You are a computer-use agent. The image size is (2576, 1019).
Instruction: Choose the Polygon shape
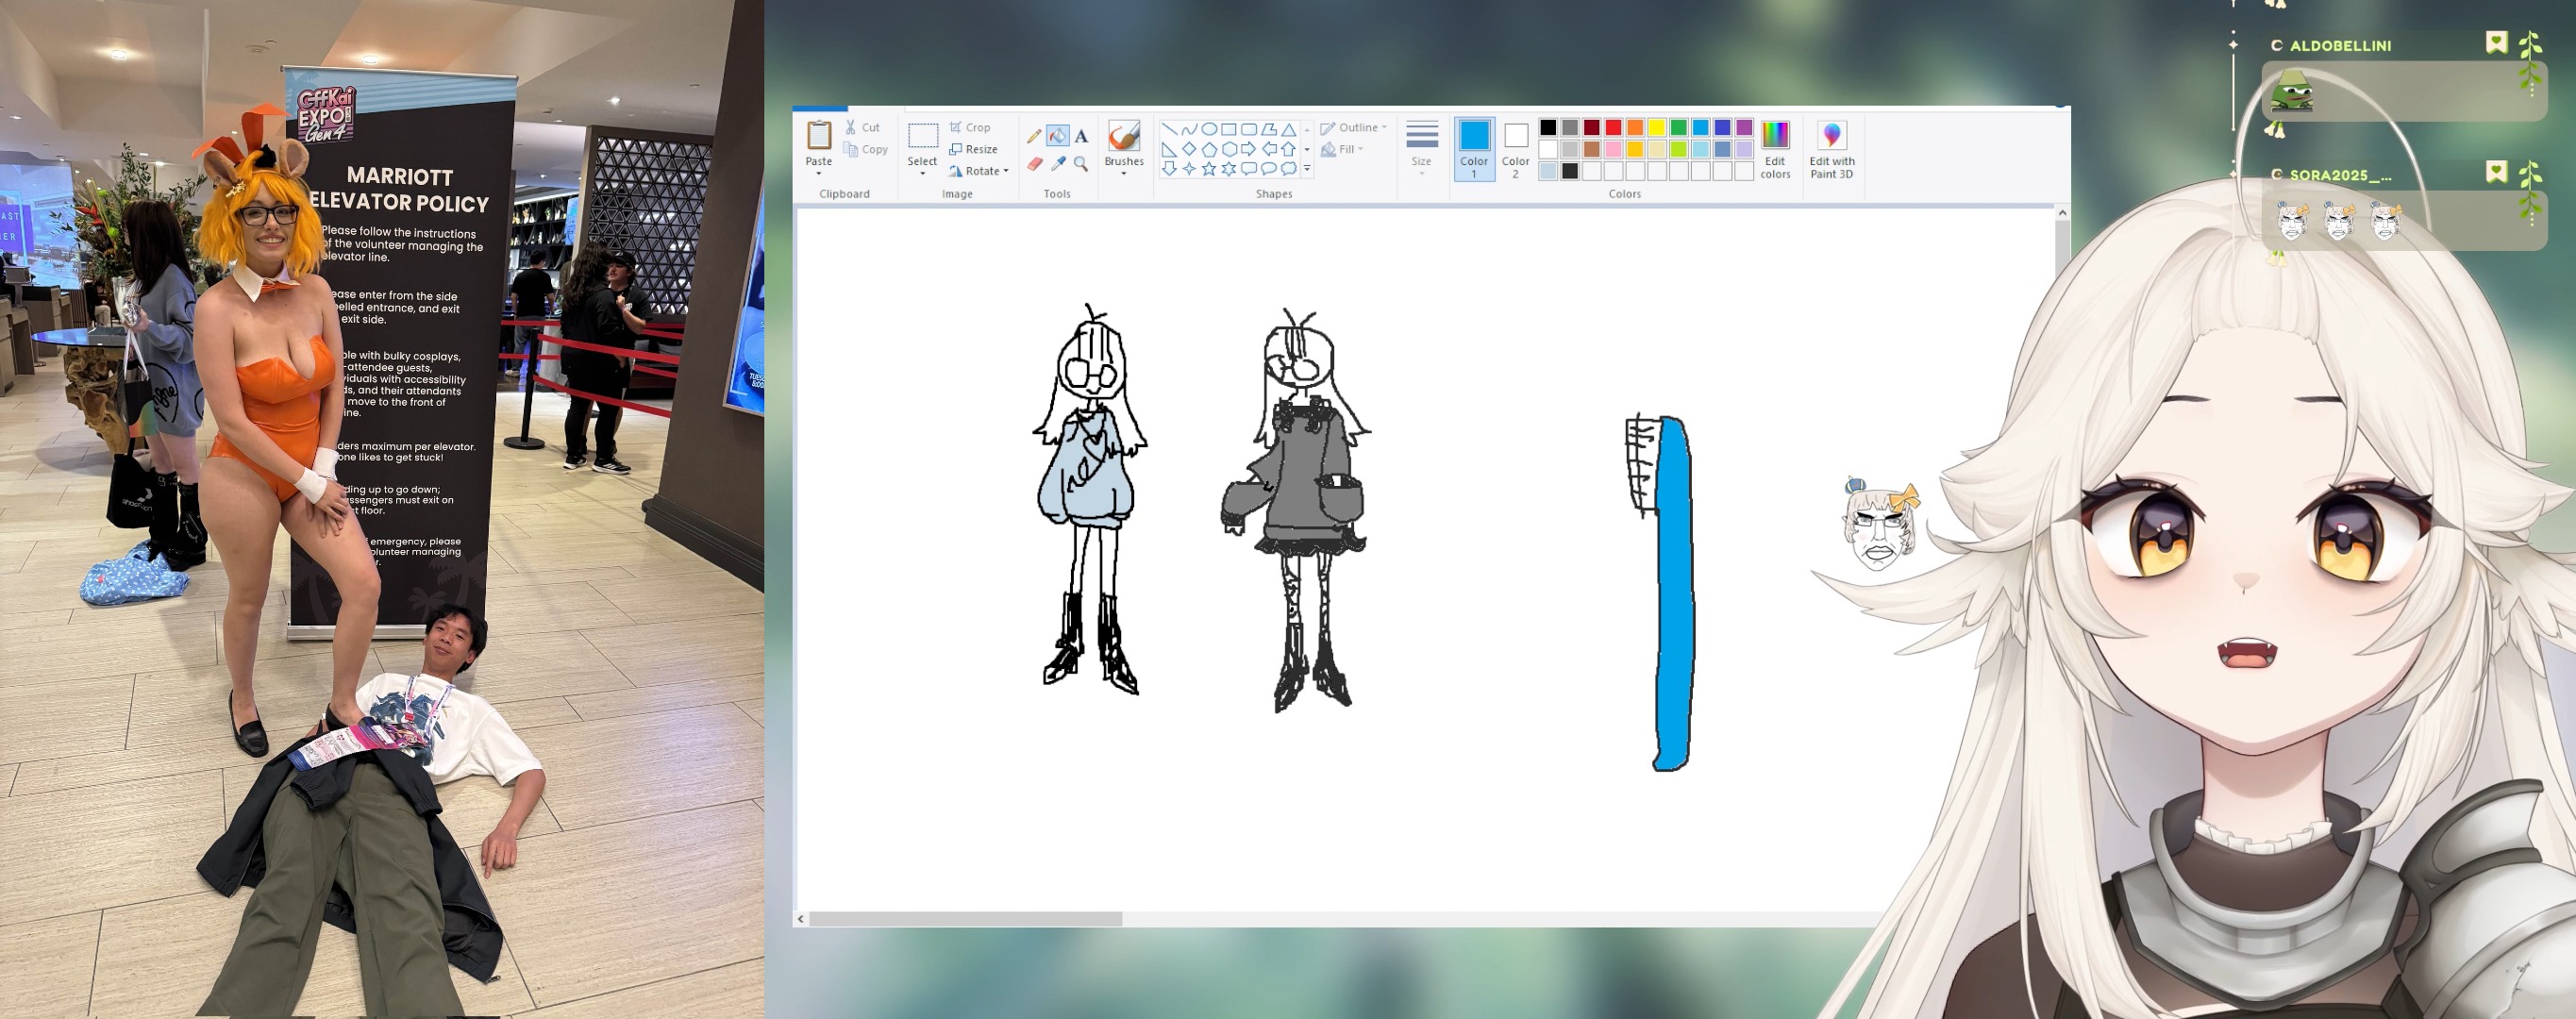tap(1268, 129)
